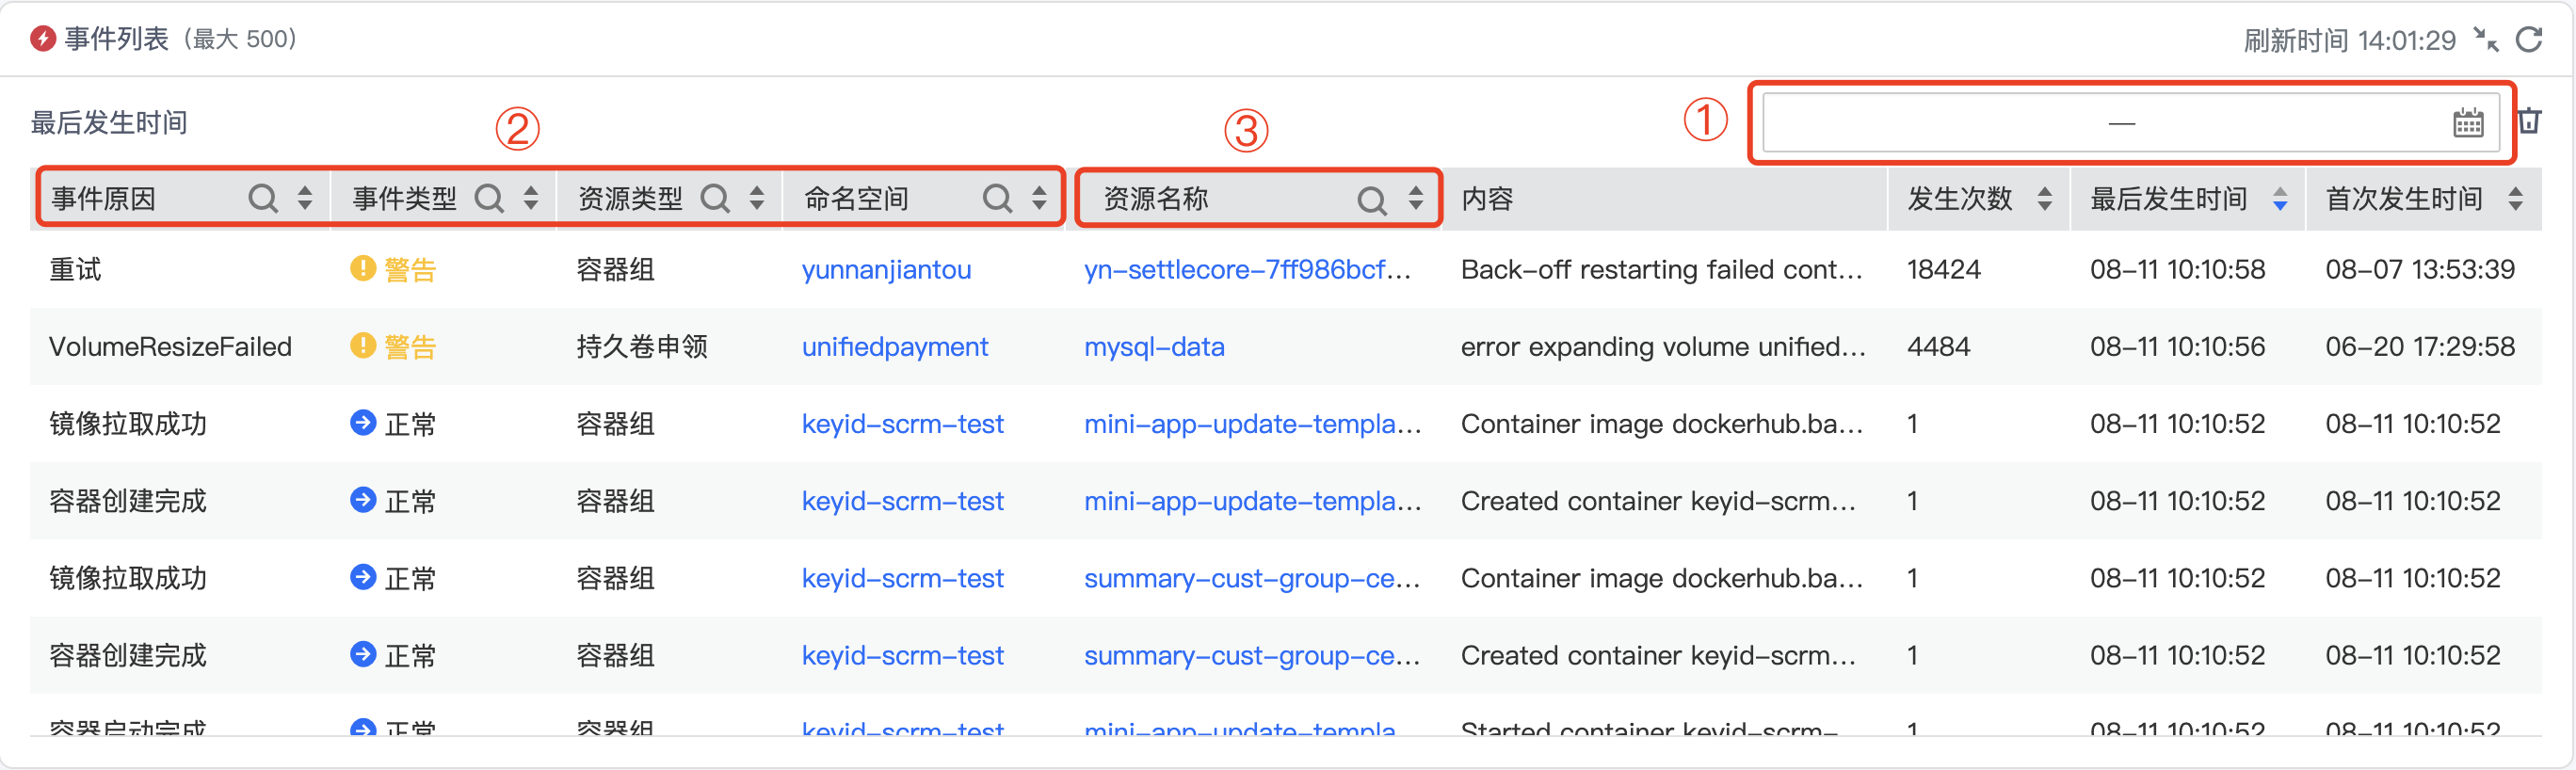Click last occurrence time 08-11 10:10:58
Screen dimensions: 2576x770
2177,270
